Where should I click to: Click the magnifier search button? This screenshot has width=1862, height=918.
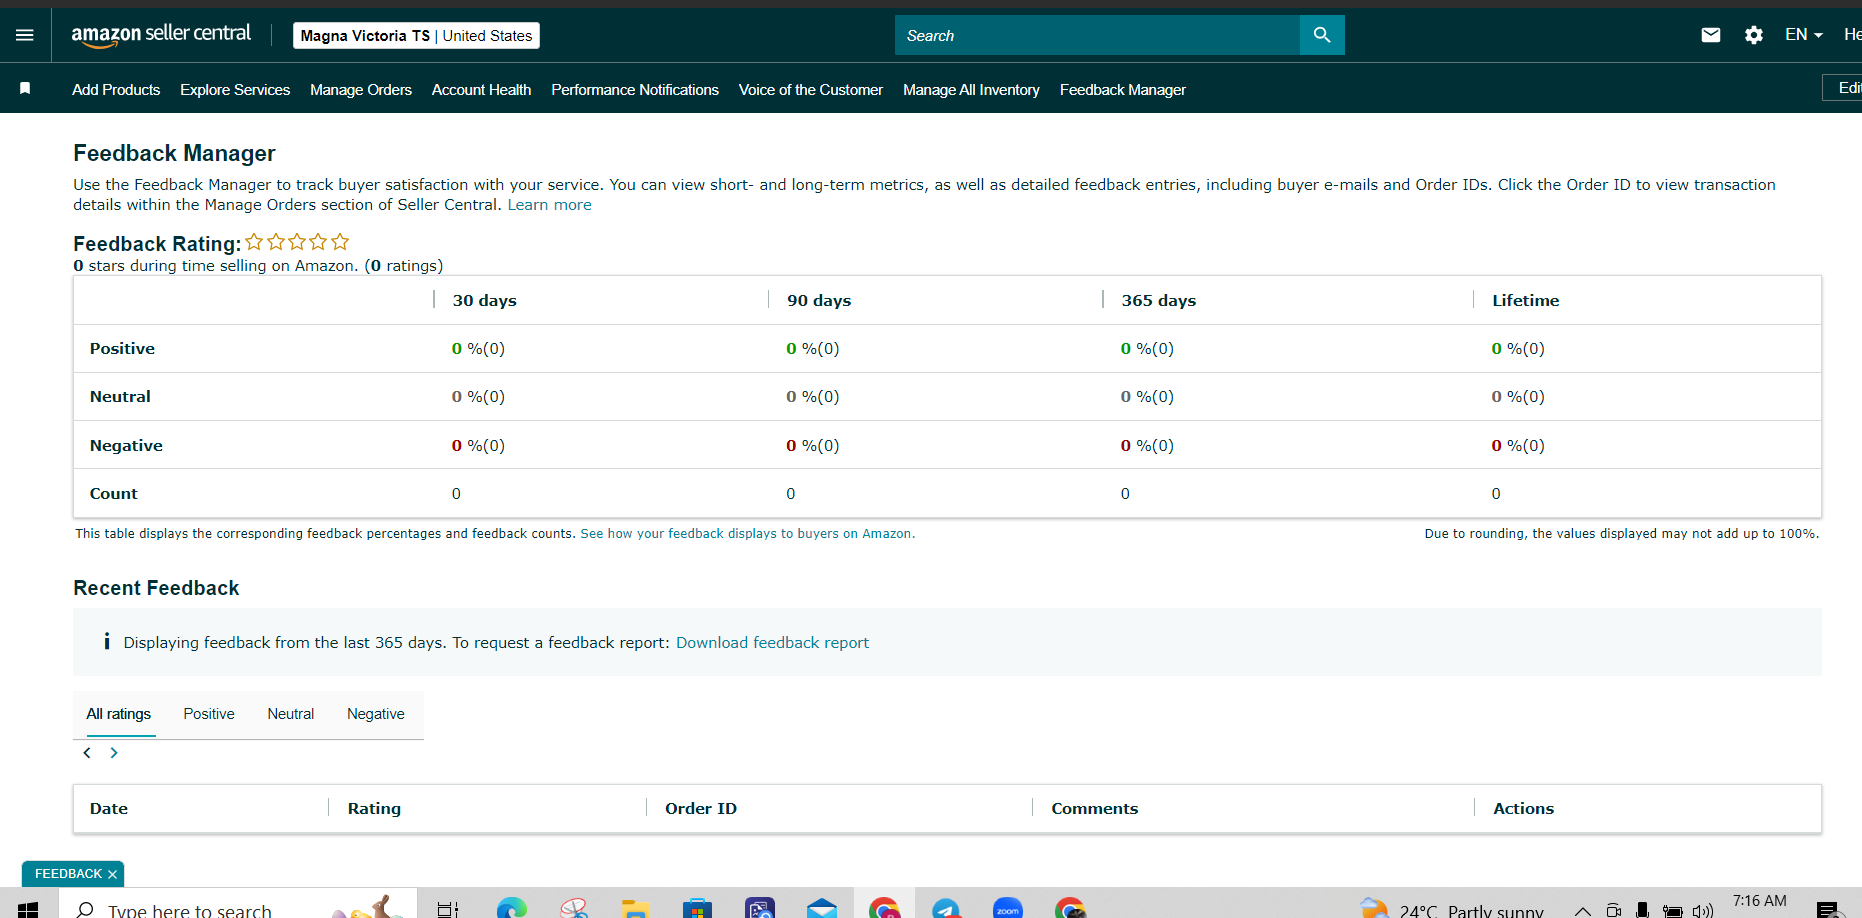point(1322,35)
